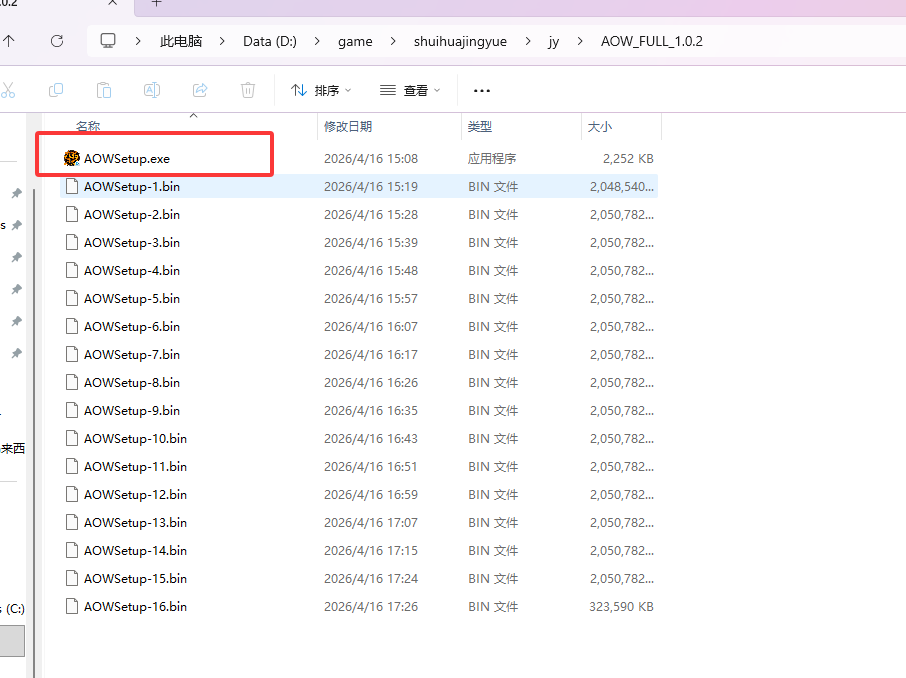Click the Paste icon
The height and width of the screenshot is (678, 906).
104,90
